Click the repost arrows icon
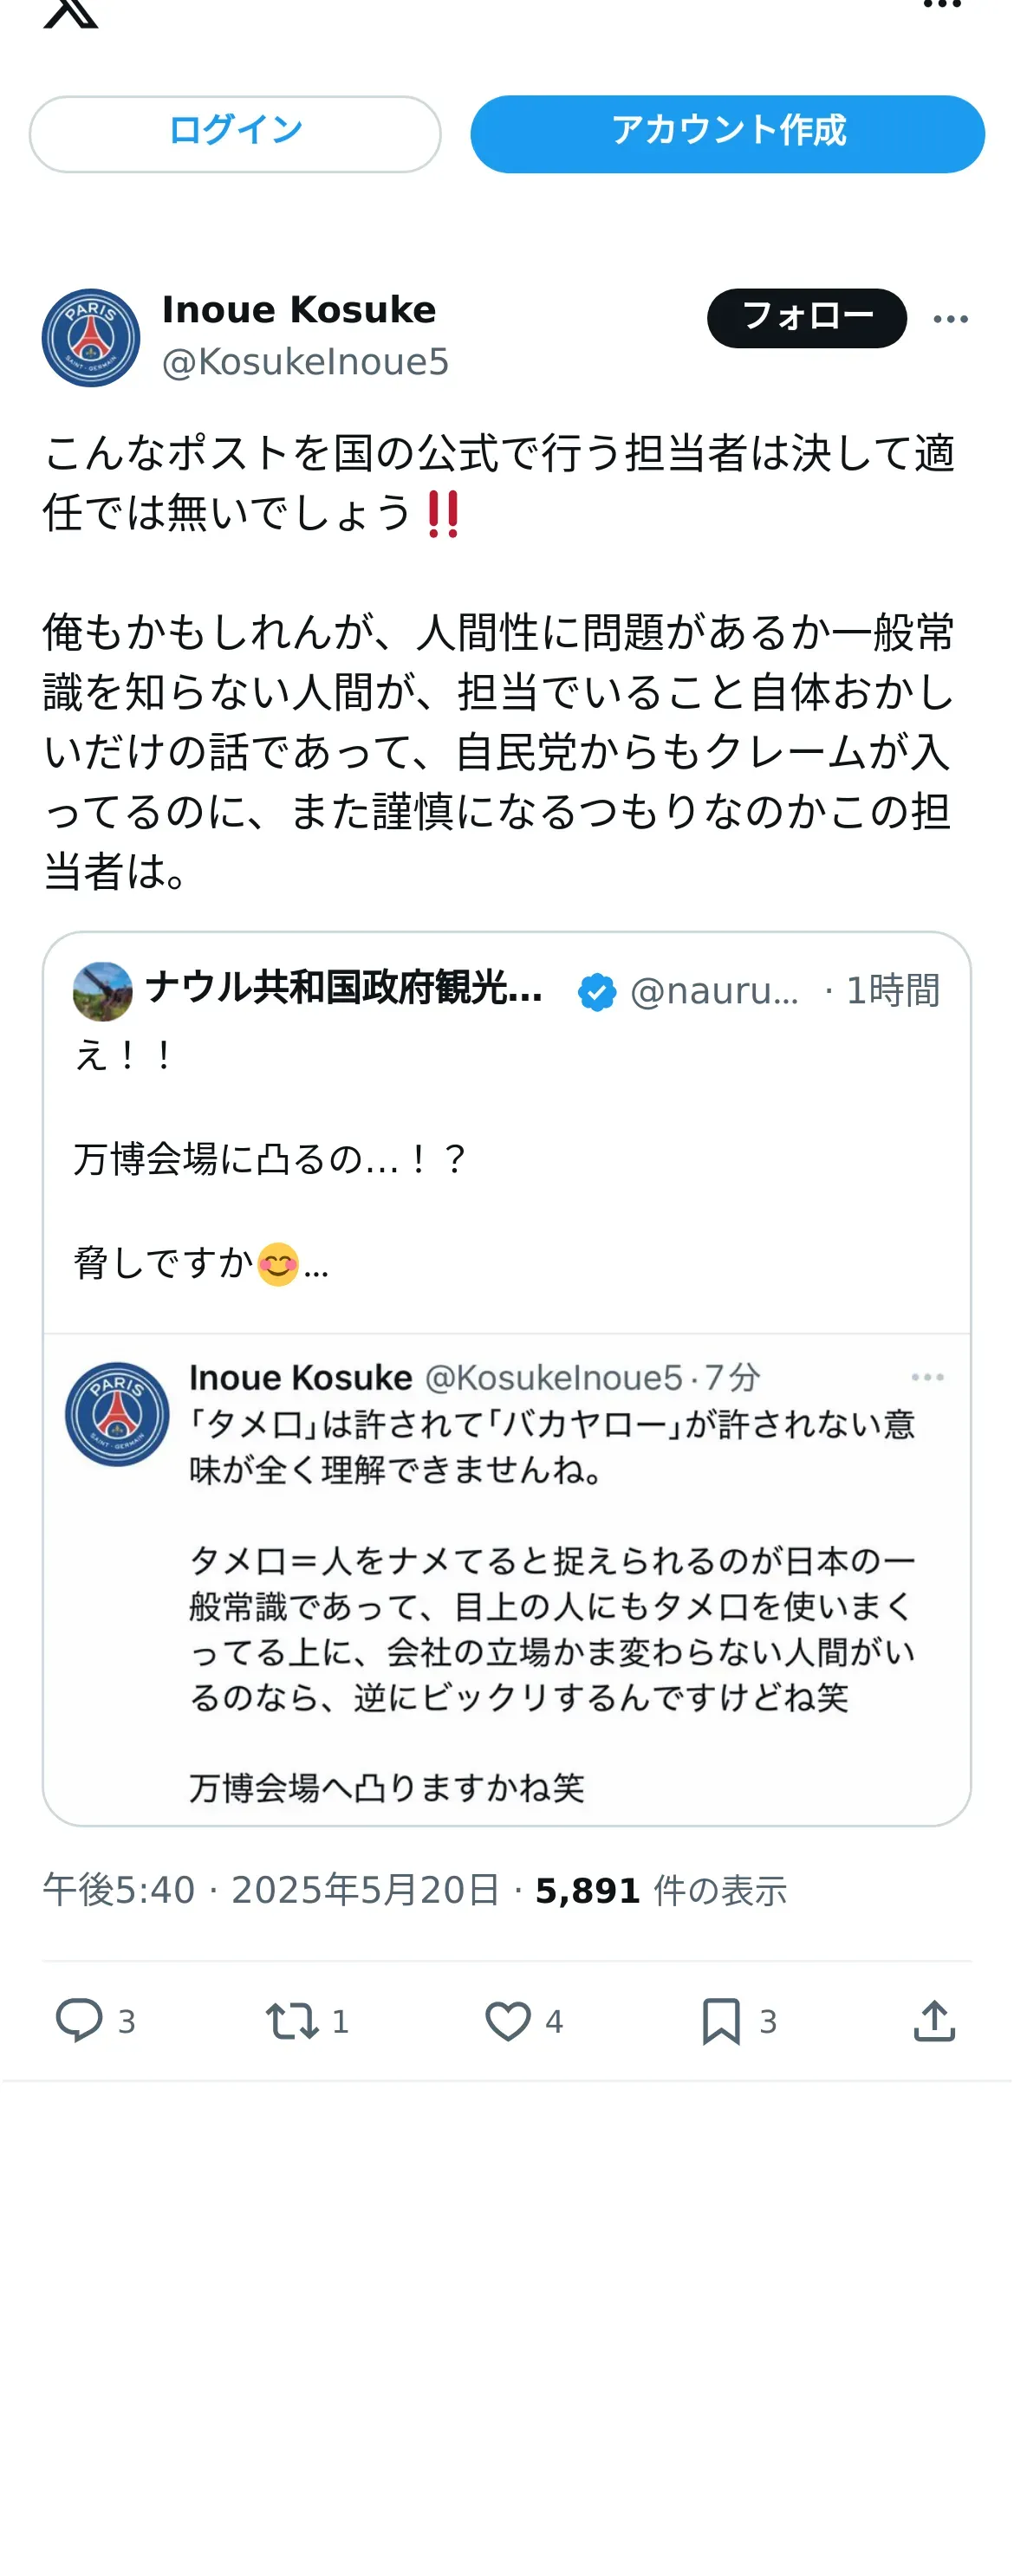1014x2576 pixels. click(x=293, y=2020)
